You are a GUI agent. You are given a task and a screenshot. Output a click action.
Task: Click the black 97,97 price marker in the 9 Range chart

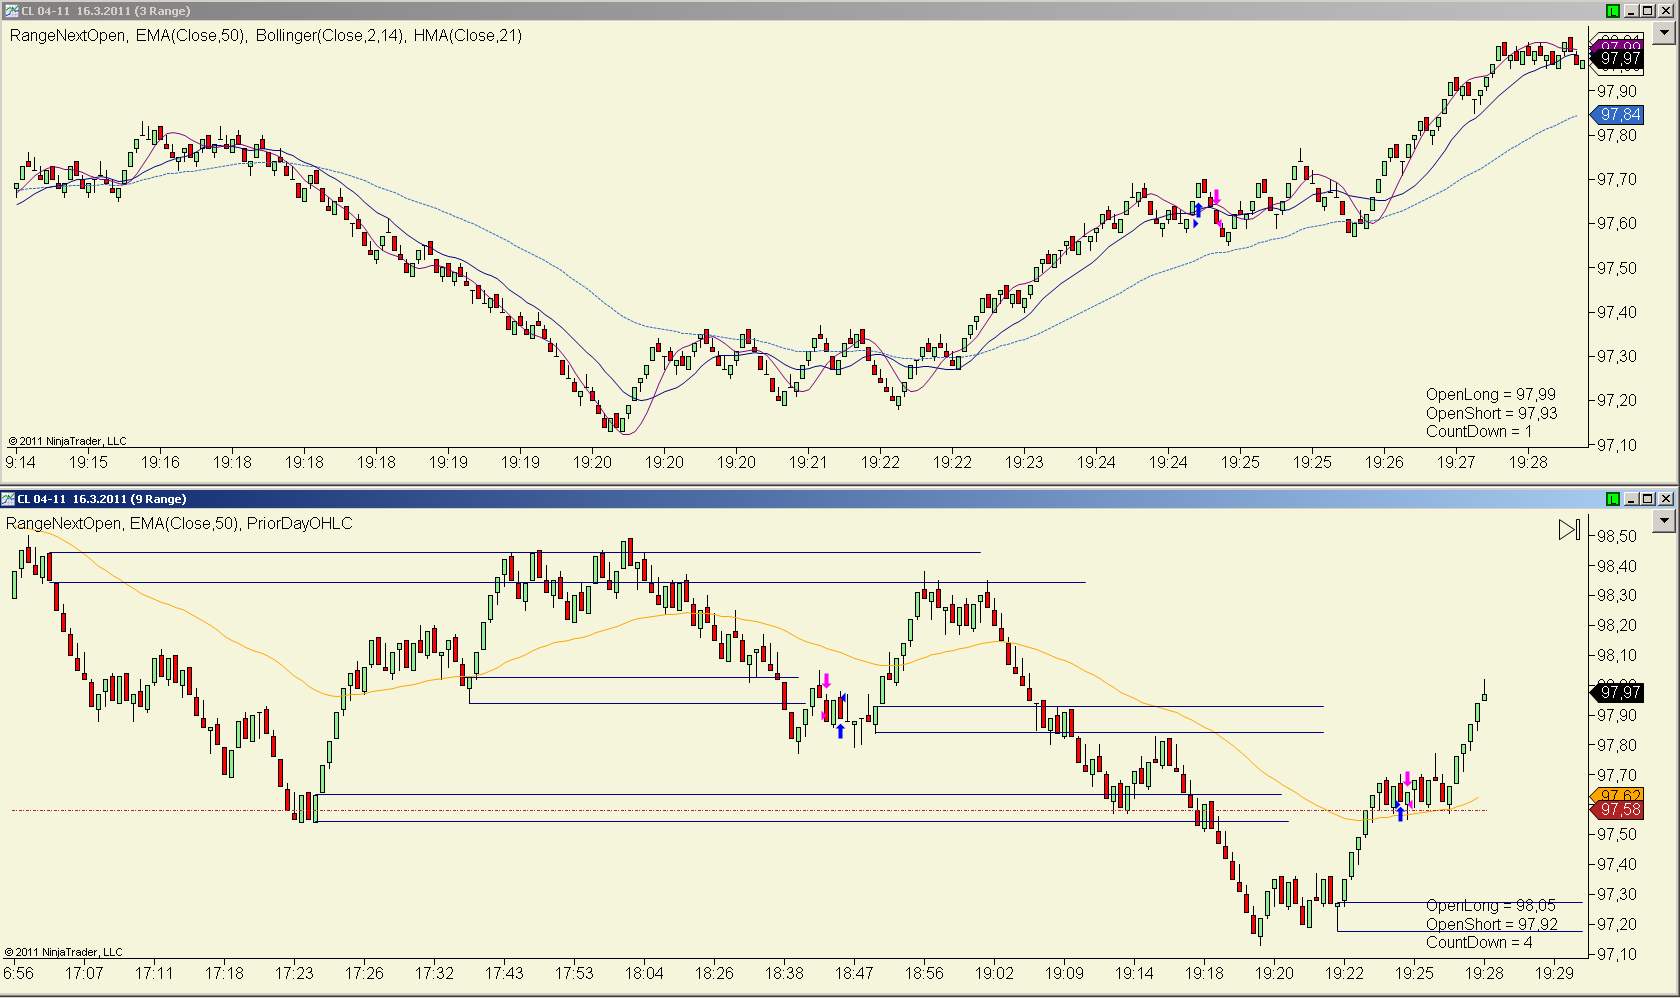pos(1618,693)
